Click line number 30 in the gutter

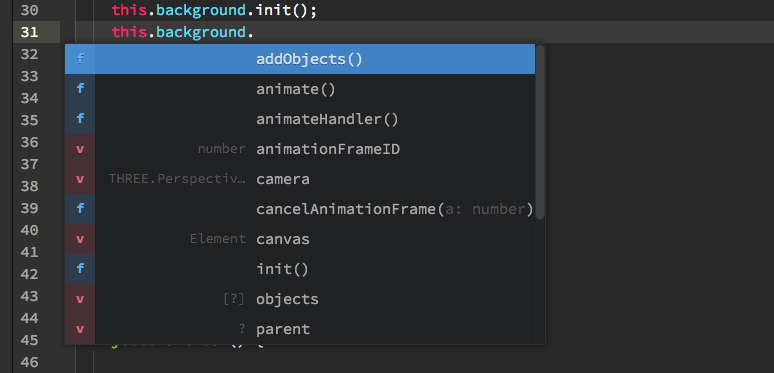(30, 10)
